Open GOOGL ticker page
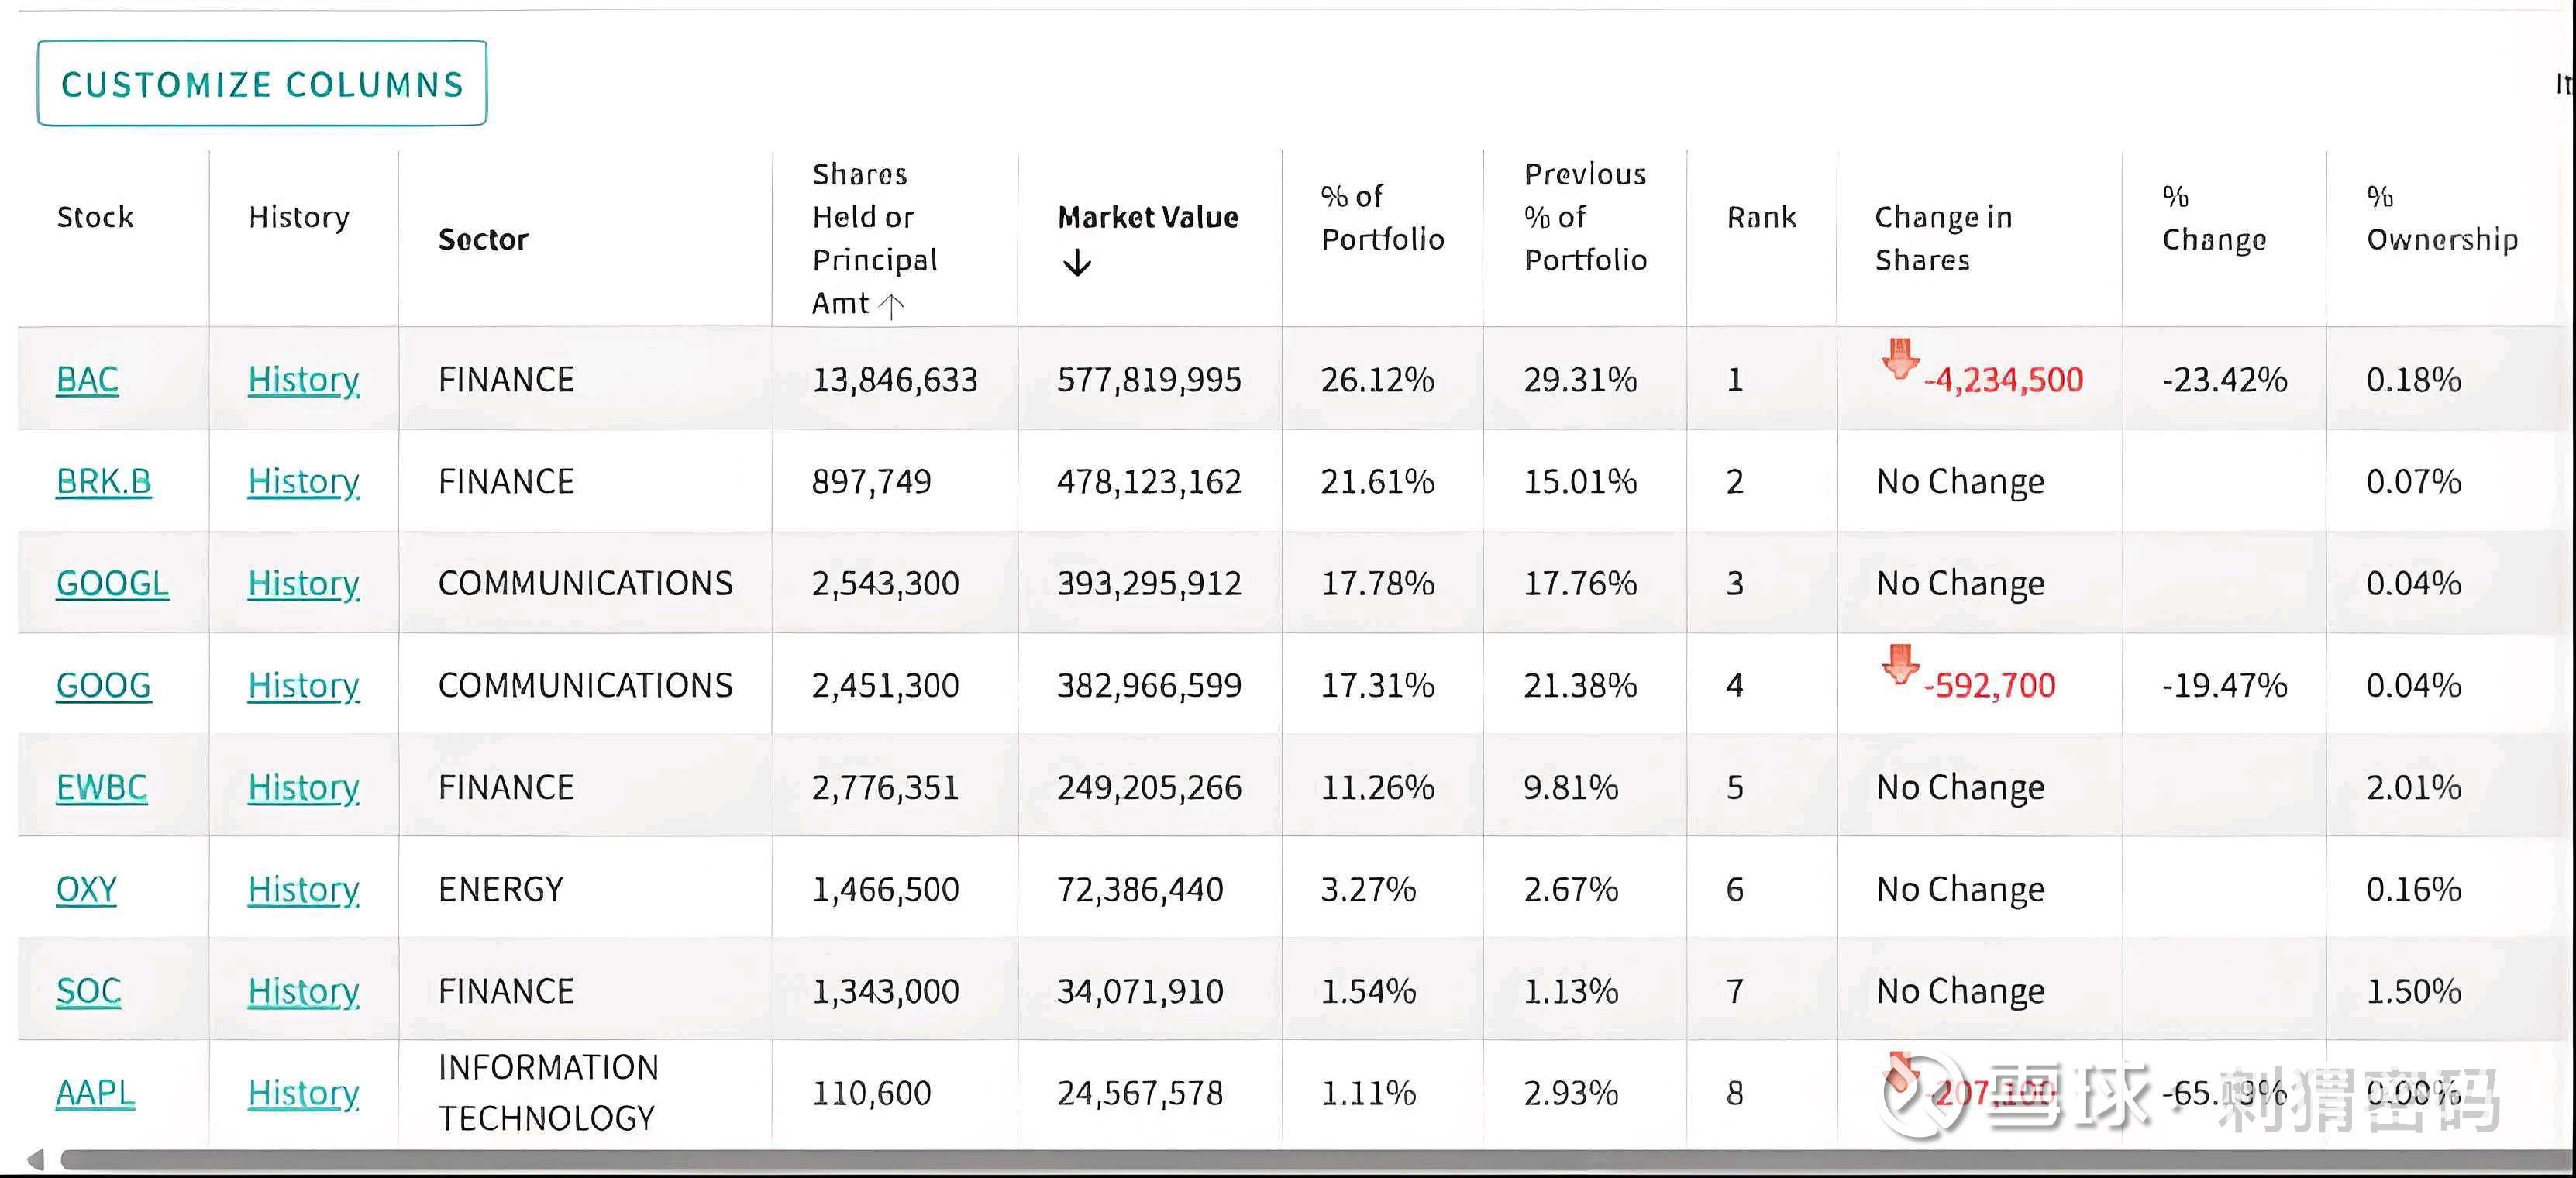The image size is (2576, 1178). coord(112,584)
